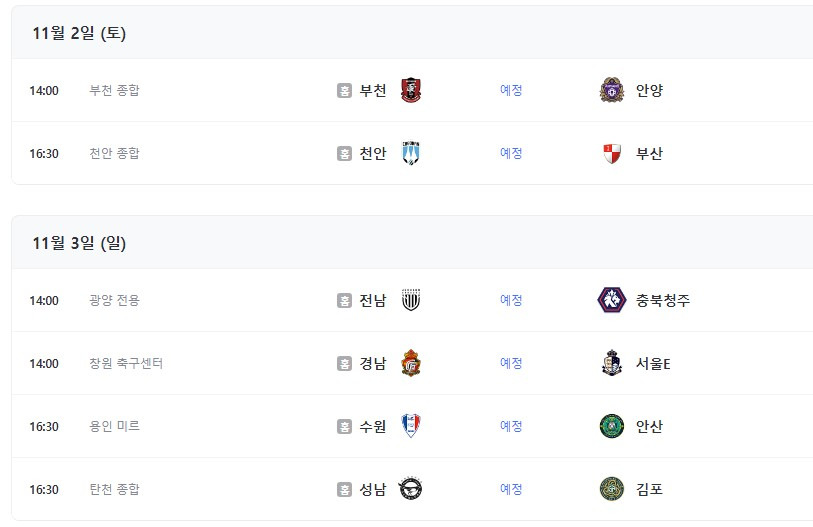Click the Suwon team crest icon
The width and height of the screenshot is (813, 527).
411,426
